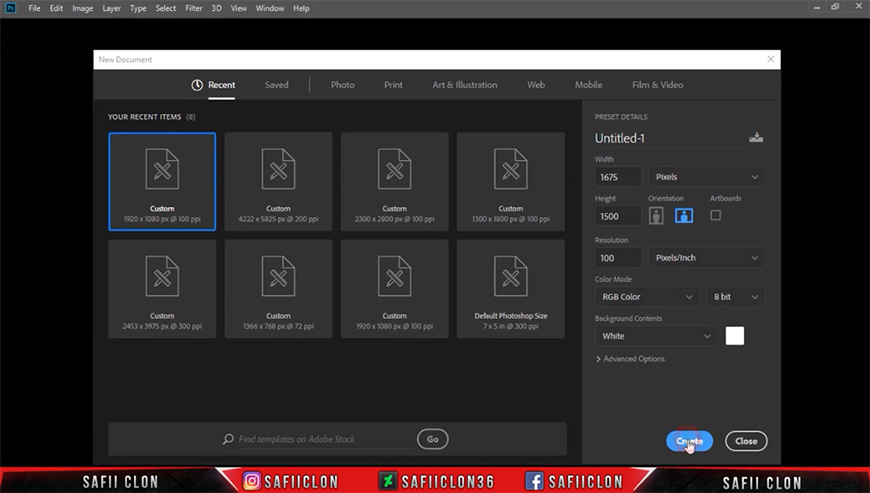Switch to the Photo tab
The image size is (870, 493).
[x=342, y=85]
